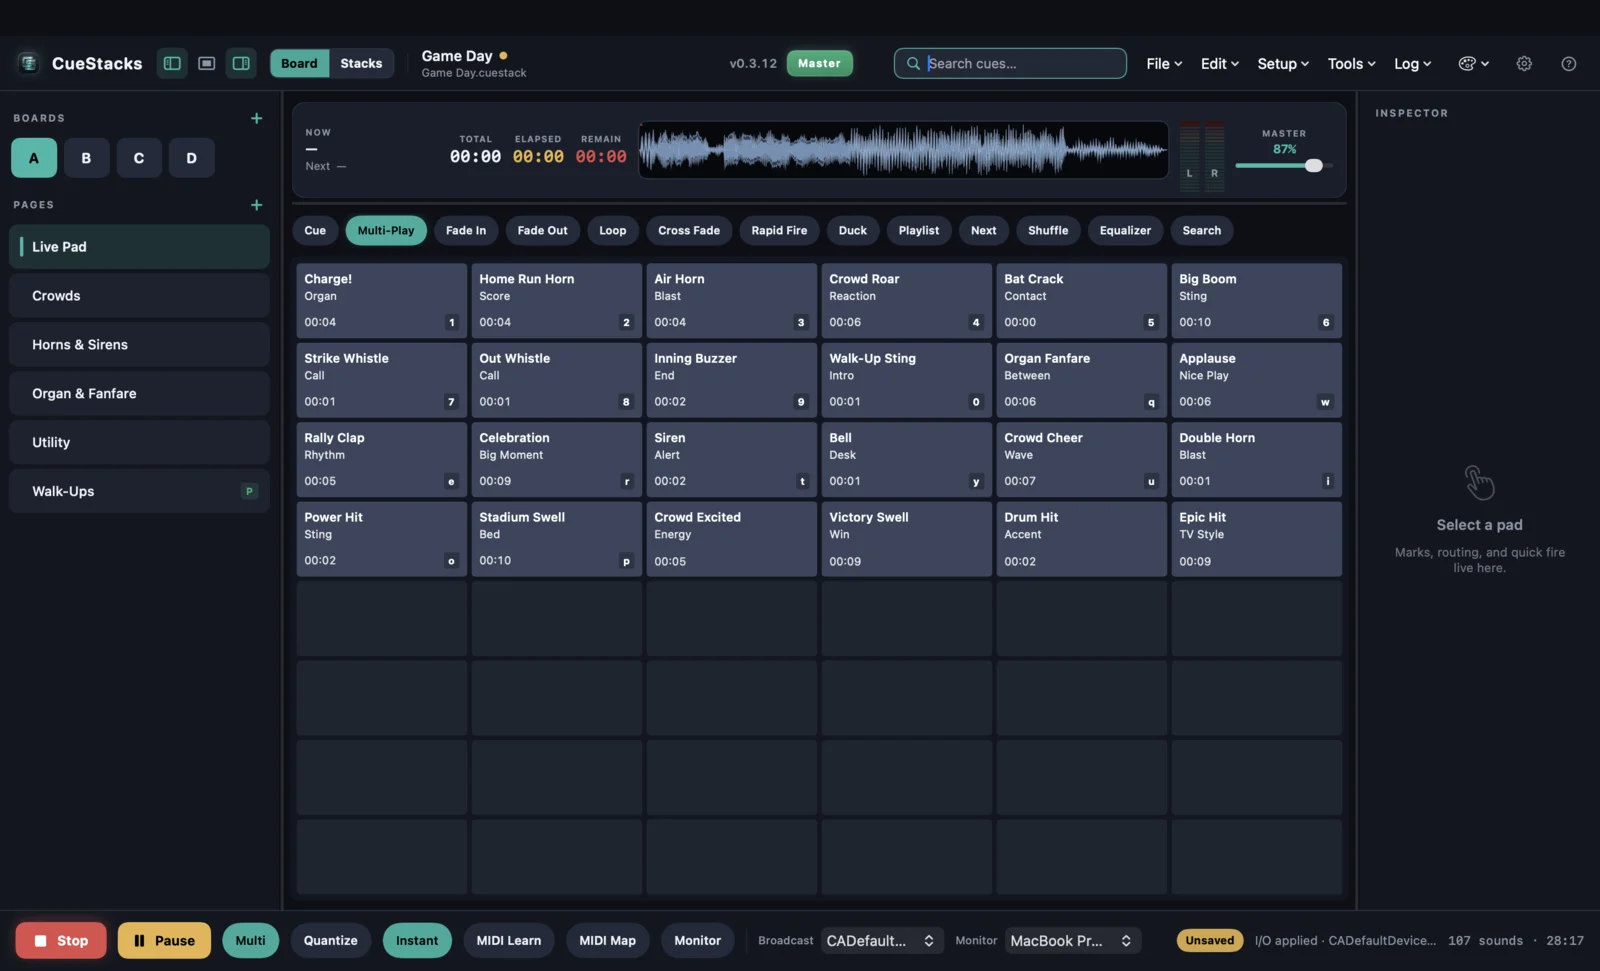Viewport: 1600px width, 971px height.
Task: Open the Monitor device dropdown
Action: pos(1071,940)
